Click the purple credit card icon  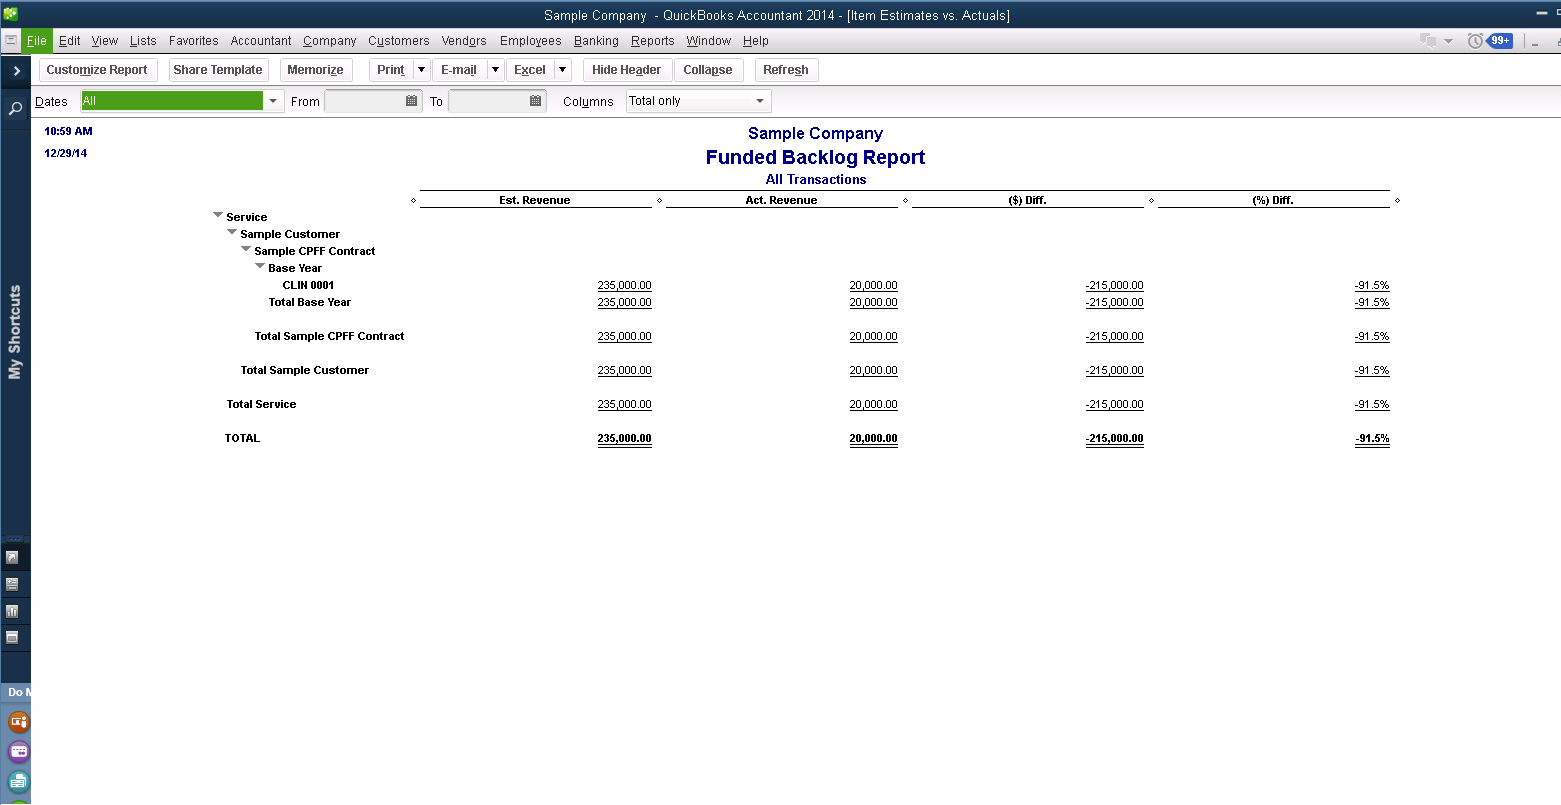(x=18, y=751)
